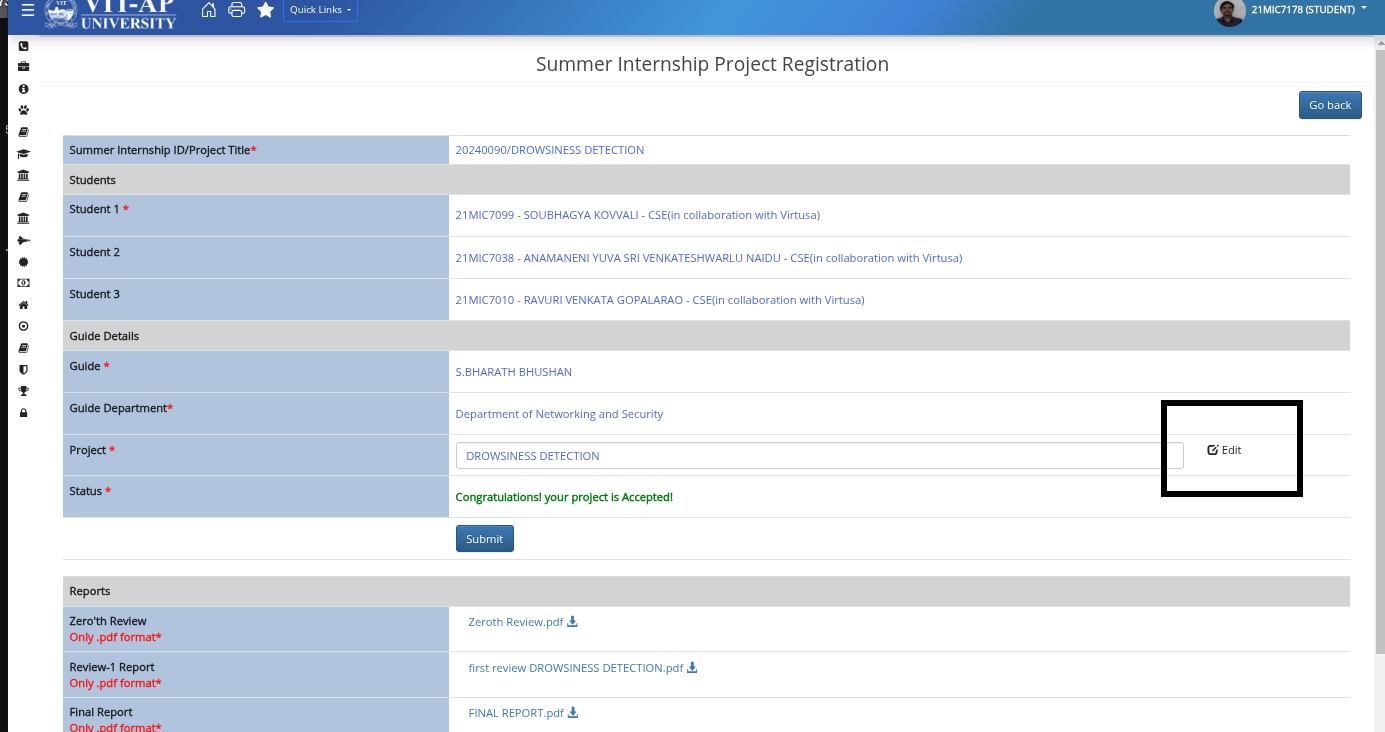Screen dimensions: 1385x732
Task: Click the Project name input field
Action: tap(819, 456)
